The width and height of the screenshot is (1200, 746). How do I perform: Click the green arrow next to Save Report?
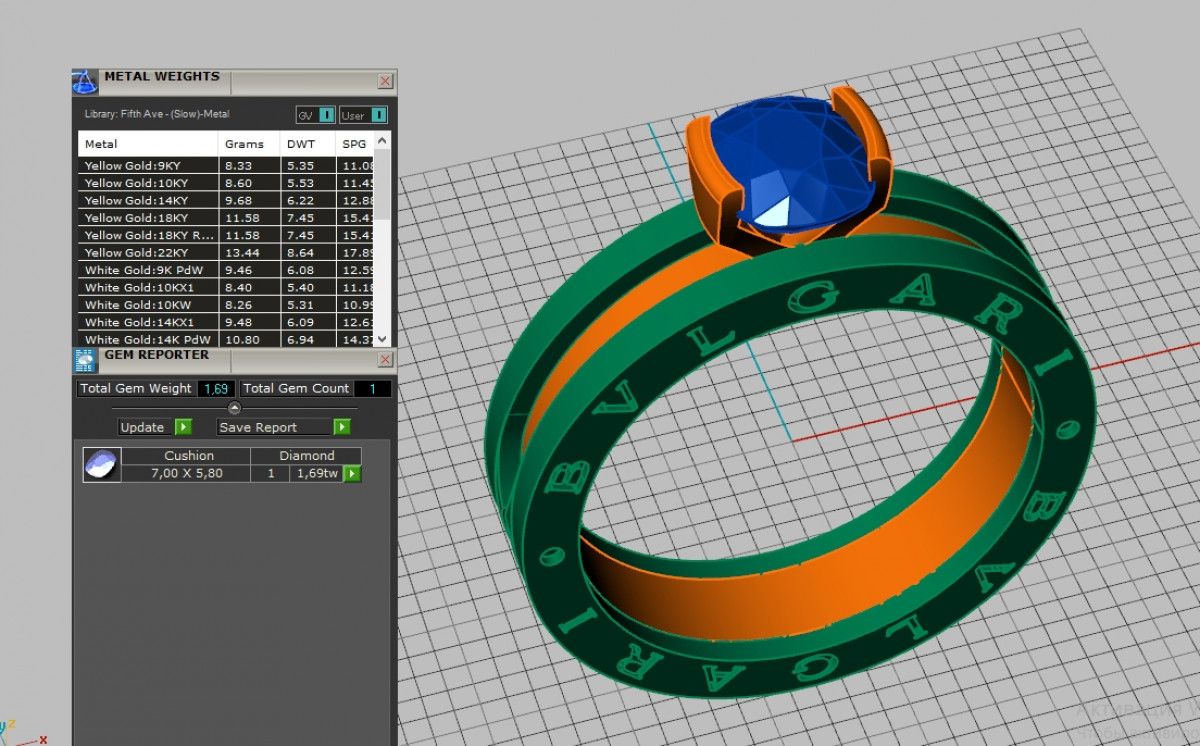(342, 427)
